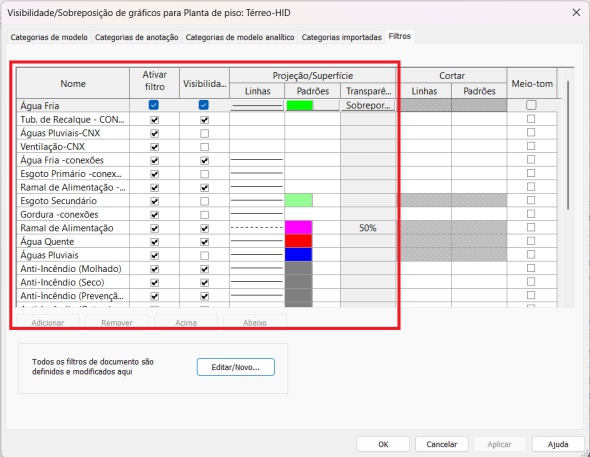Disable visibility for Água Fria -conexões
590x457 pixels.
(204, 160)
